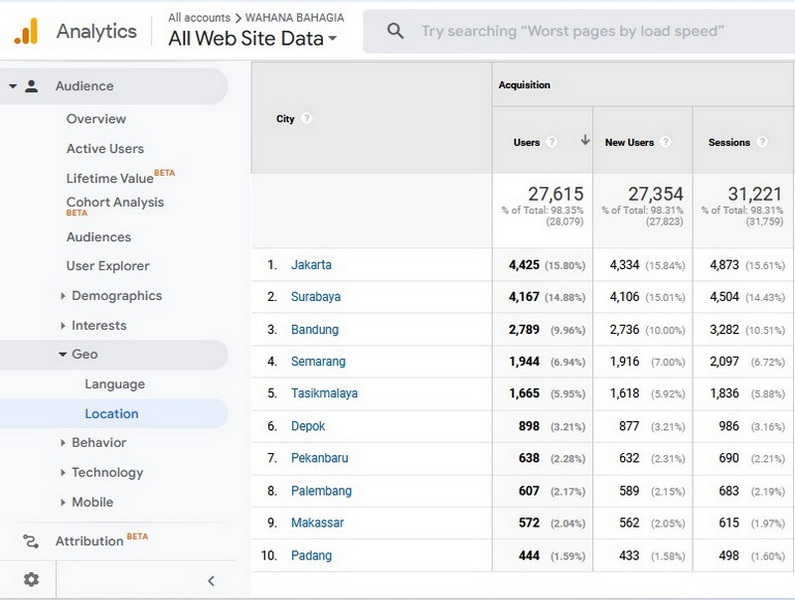Collapse the sidebar with the chevron arrow
The height and width of the screenshot is (600, 795).
pyautogui.click(x=211, y=581)
